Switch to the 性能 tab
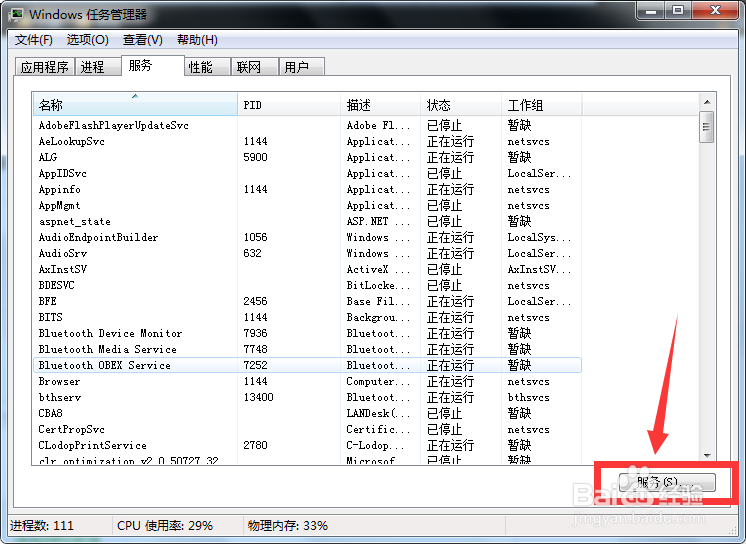The image size is (746, 544). click(207, 67)
